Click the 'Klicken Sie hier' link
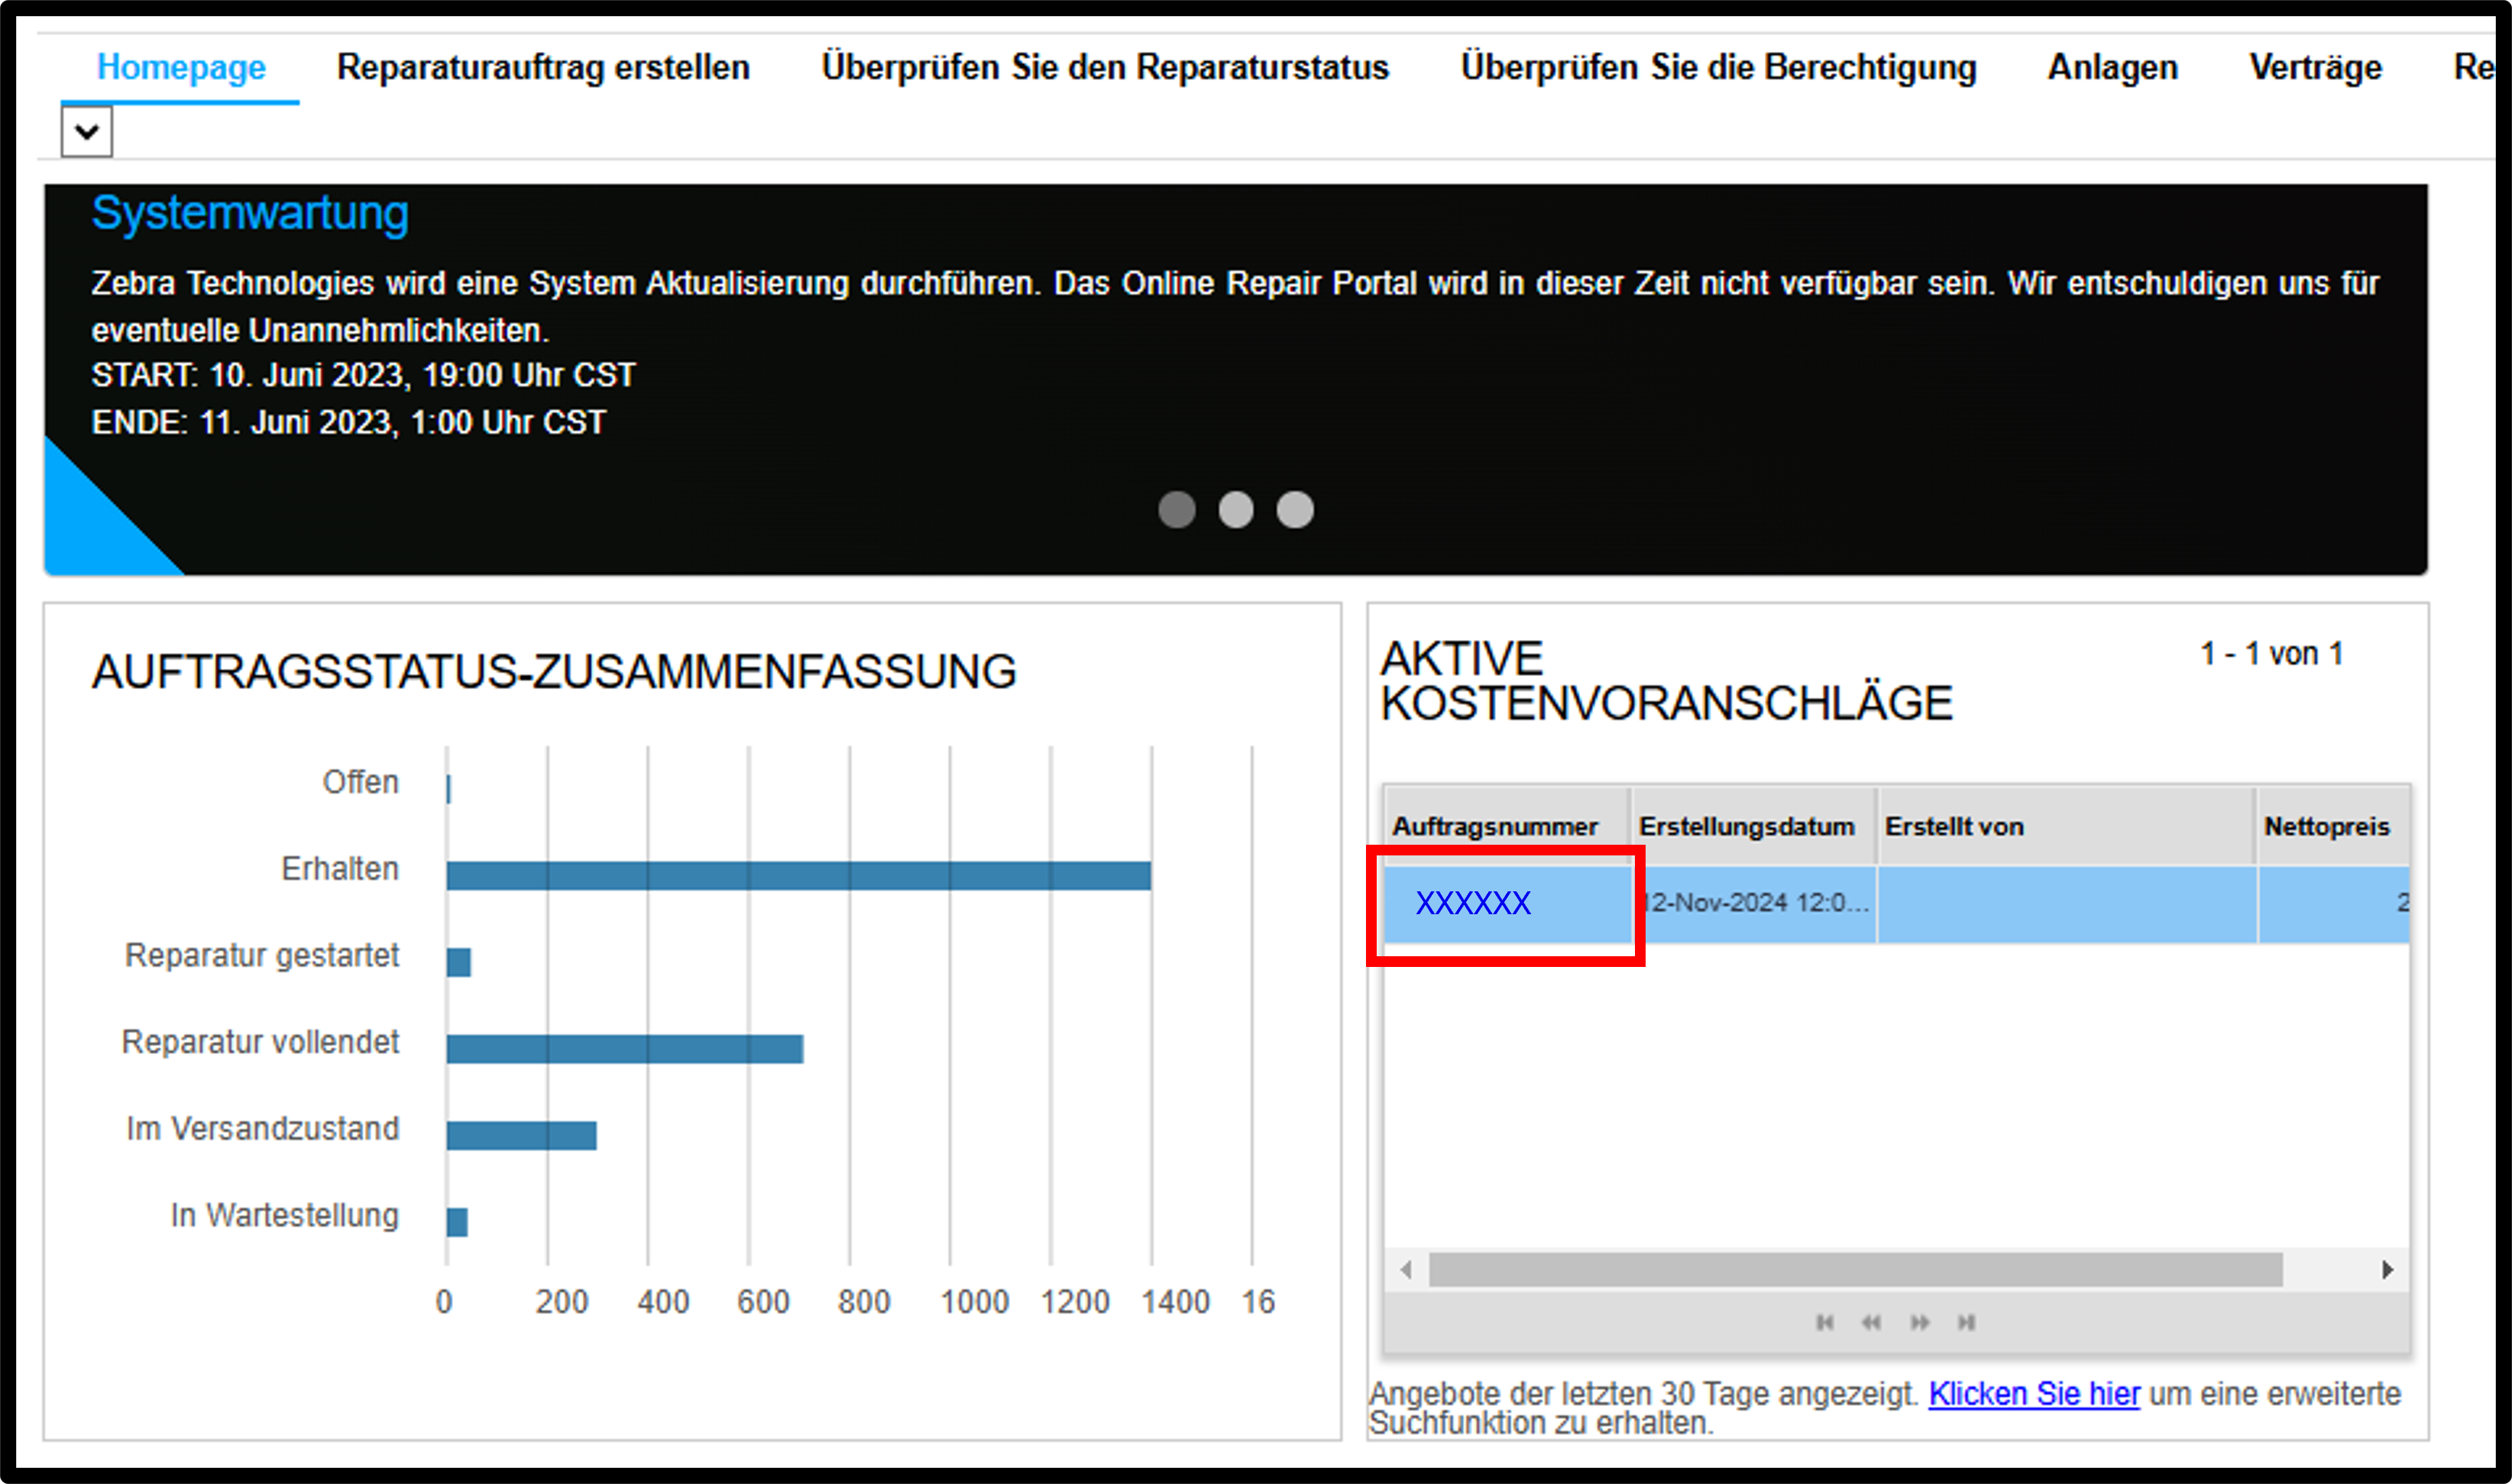 2034,1393
